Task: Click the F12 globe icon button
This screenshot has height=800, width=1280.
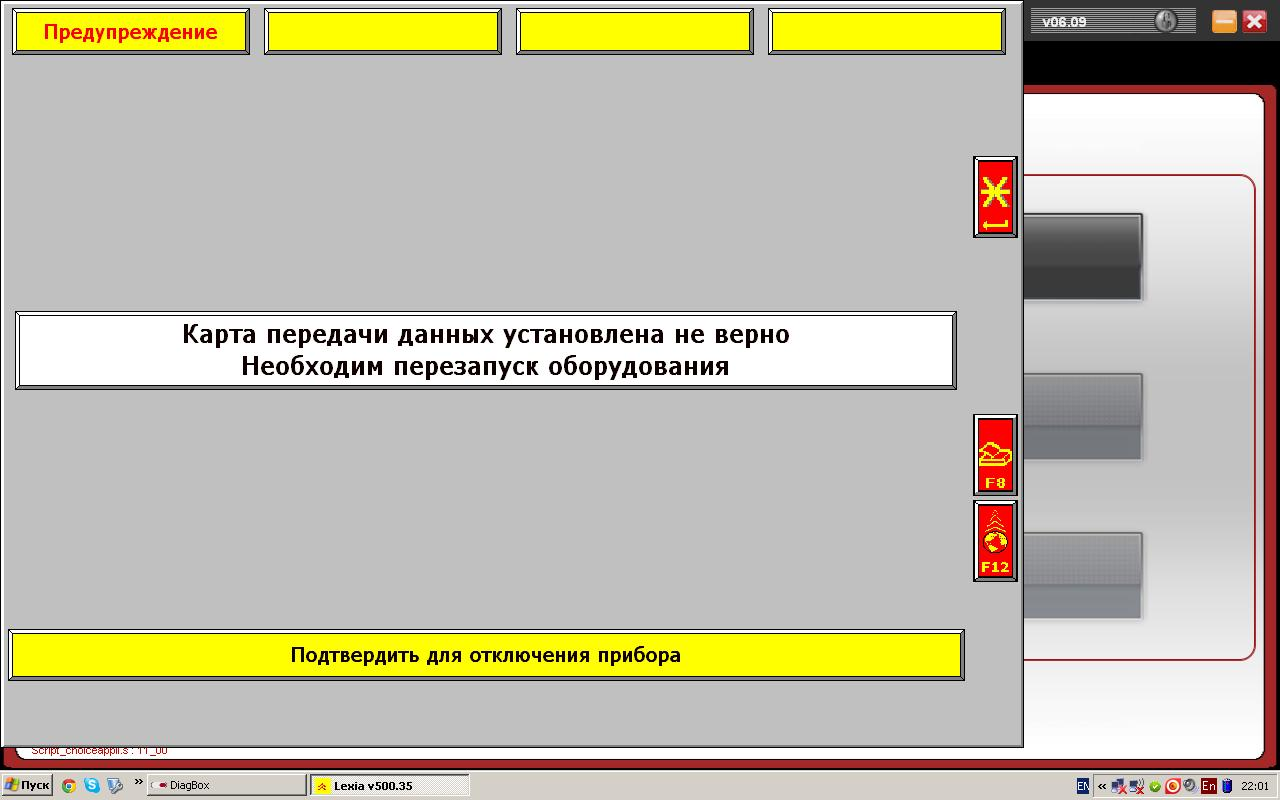Action: coord(995,541)
